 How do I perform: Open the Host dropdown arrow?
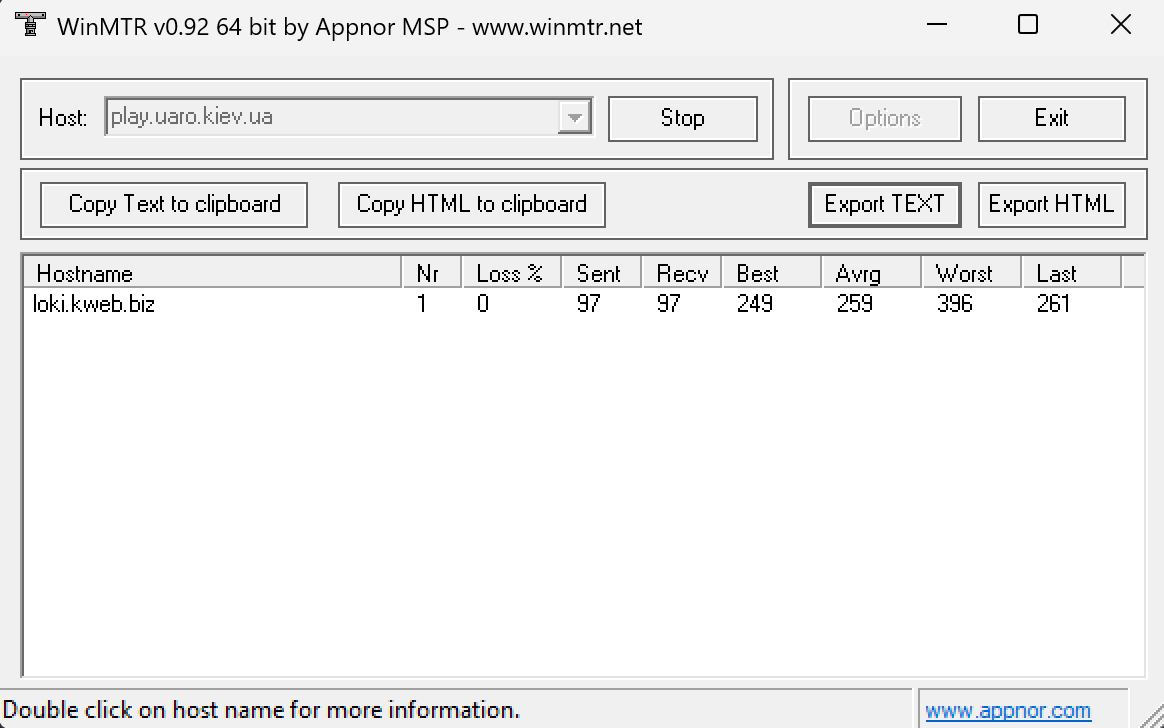coord(574,117)
